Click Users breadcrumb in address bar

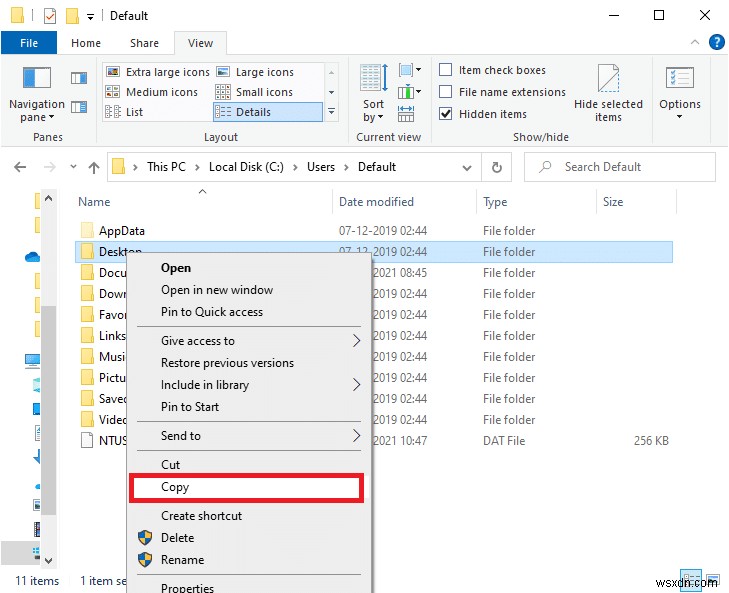point(321,167)
